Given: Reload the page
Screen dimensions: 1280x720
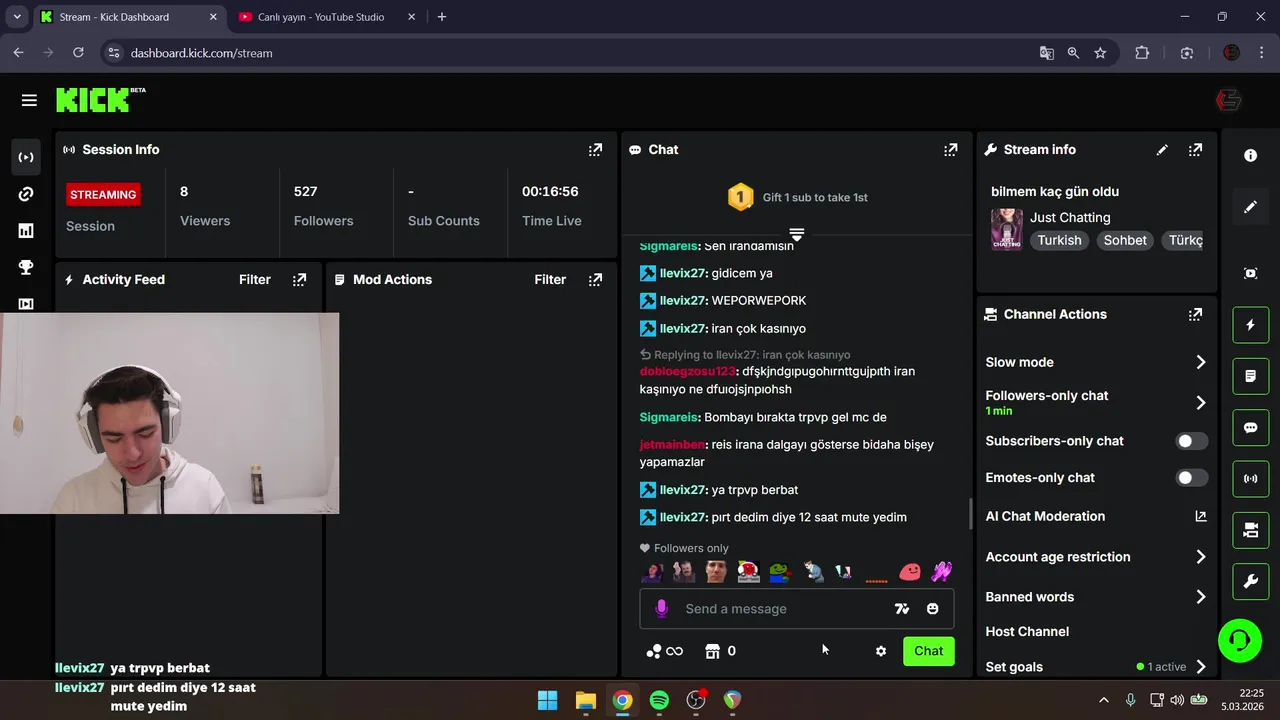Looking at the screenshot, I should point(78,53).
